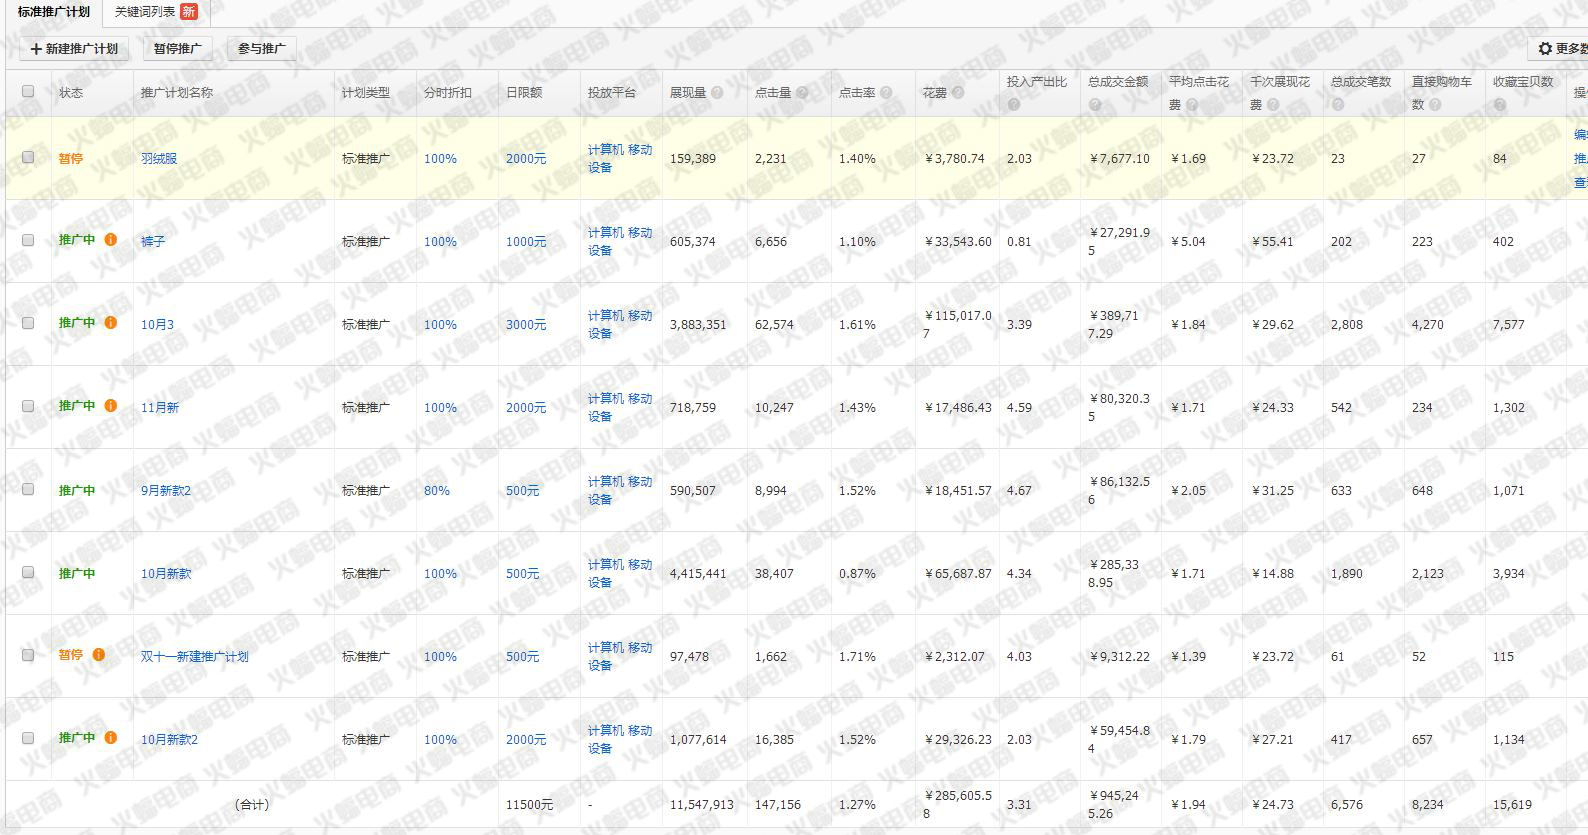Image resolution: width=1588 pixels, height=835 pixels.
Task: Check the 双十一新建推广计划 checkbox
Action: click(28, 655)
